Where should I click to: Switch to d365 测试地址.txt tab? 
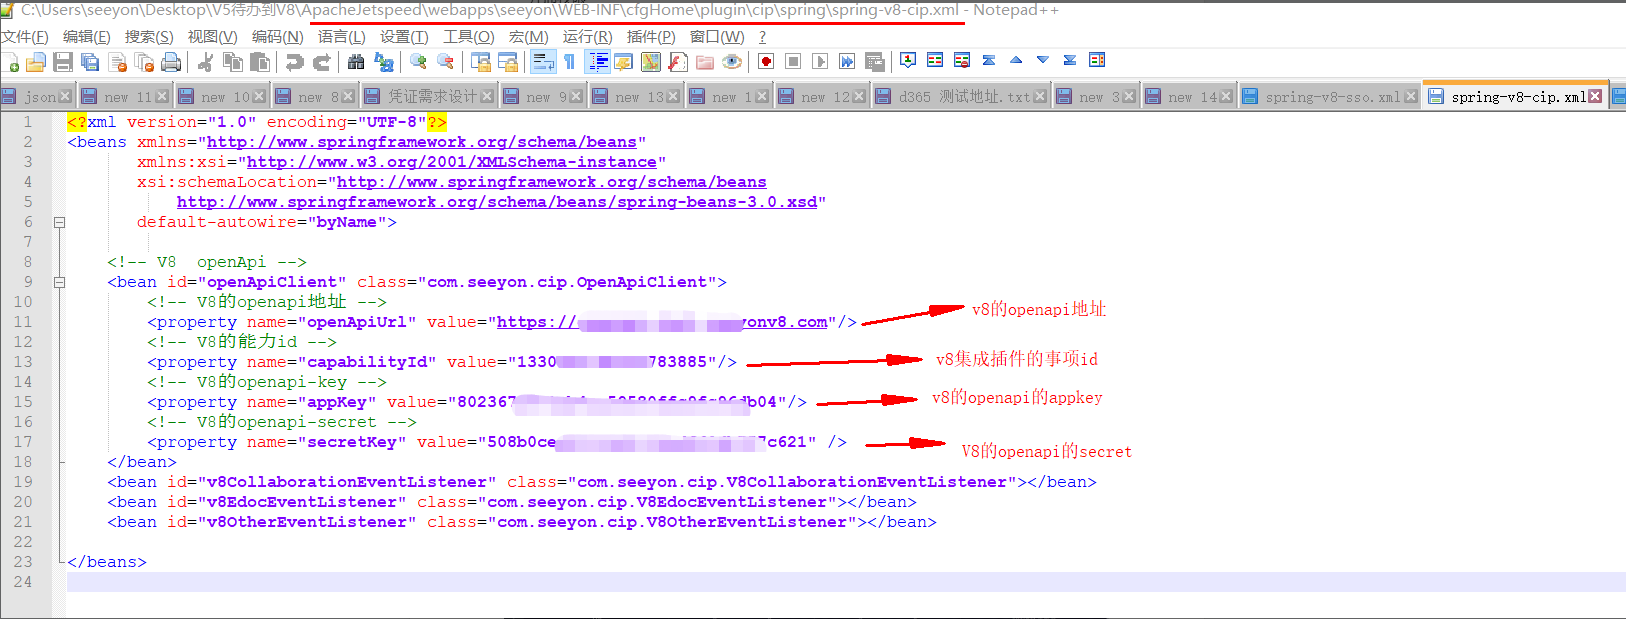point(961,97)
